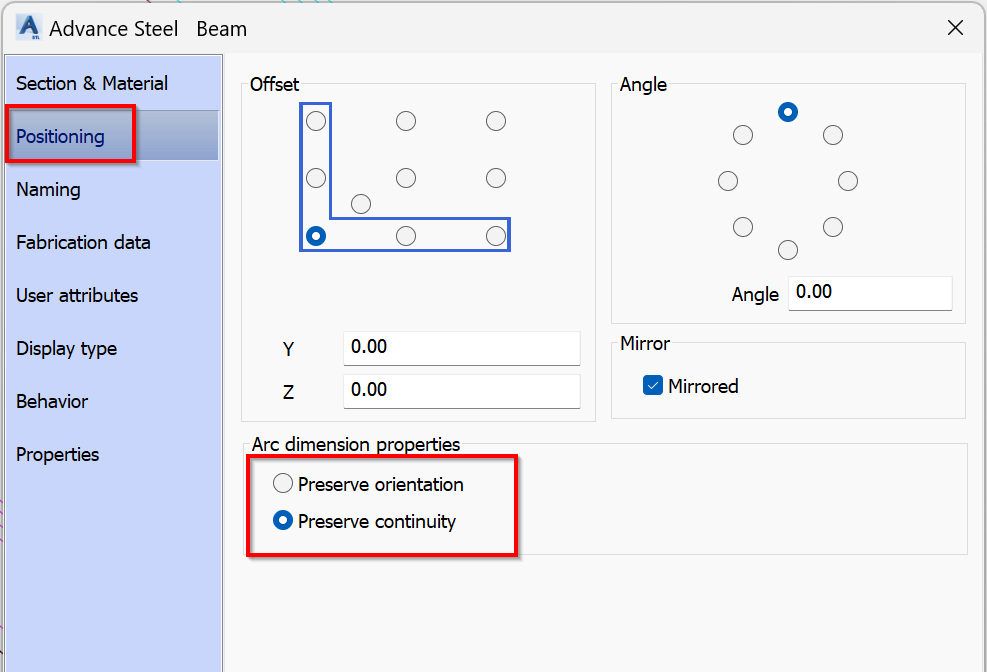
Task: Select bottom-left offset radio button
Action: 316,236
